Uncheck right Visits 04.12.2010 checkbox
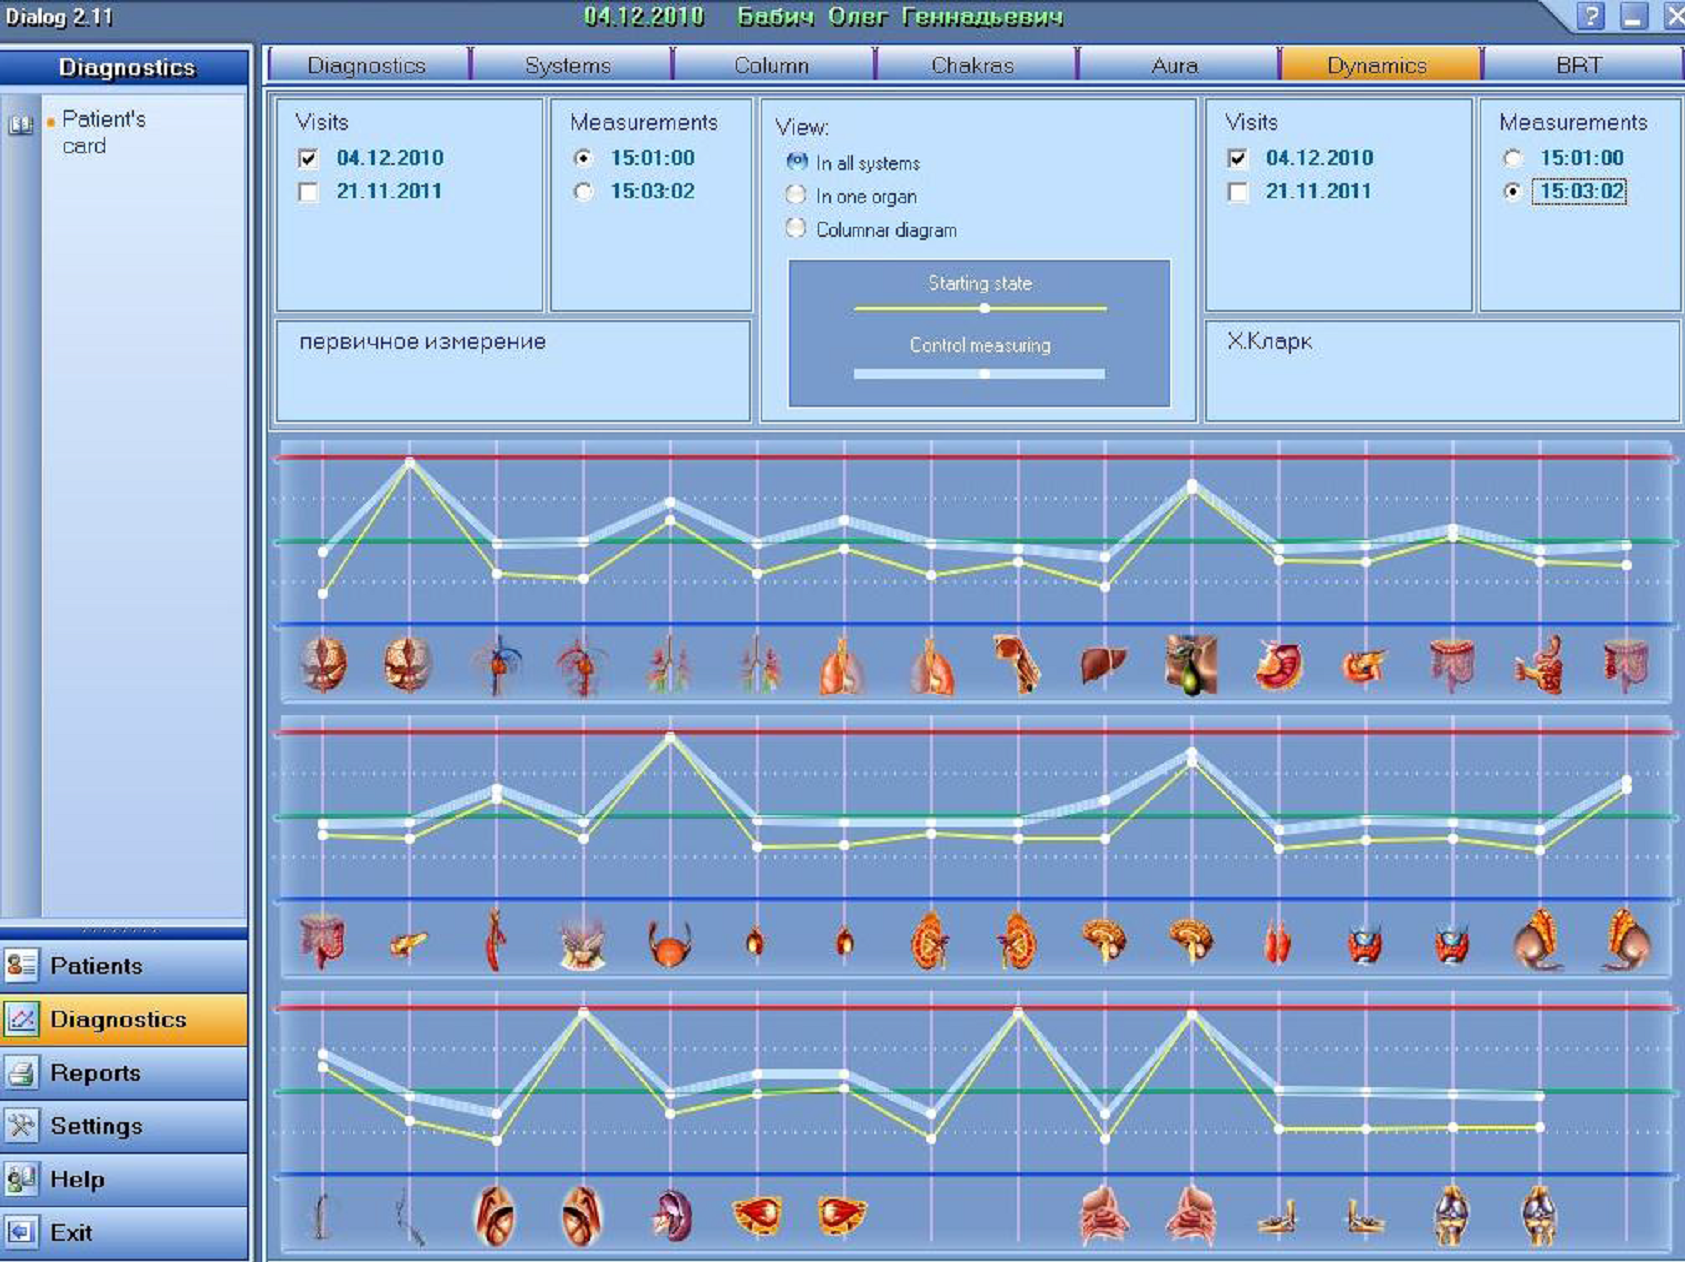This screenshot has width=1685, height=1262. click(1238, 158)
